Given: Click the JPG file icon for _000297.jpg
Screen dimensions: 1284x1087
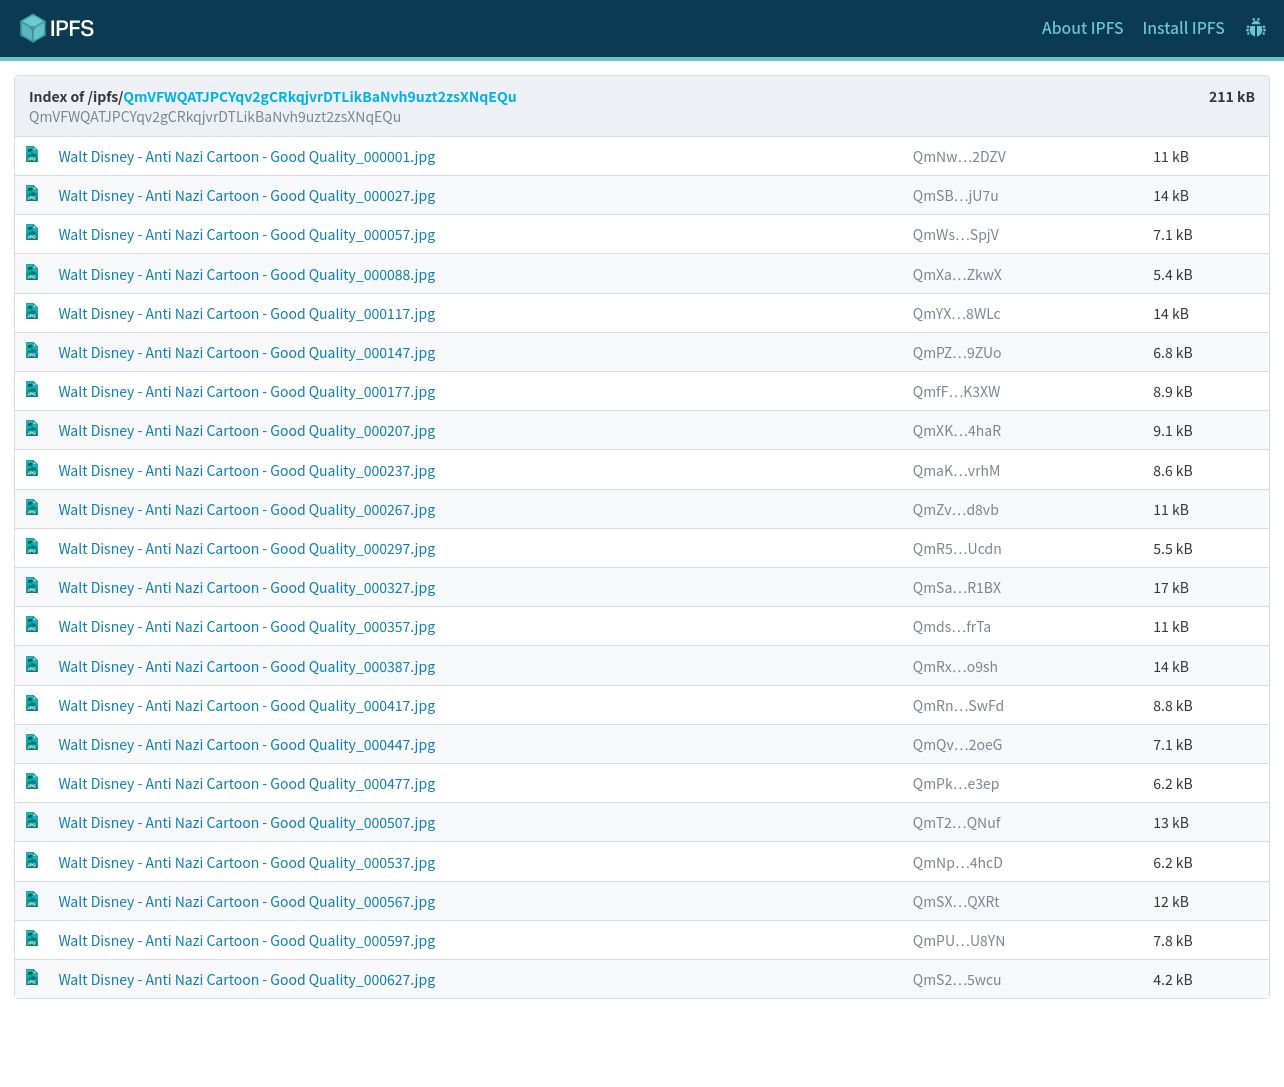Looking at the screenshot, I should (x=32, y=547).
